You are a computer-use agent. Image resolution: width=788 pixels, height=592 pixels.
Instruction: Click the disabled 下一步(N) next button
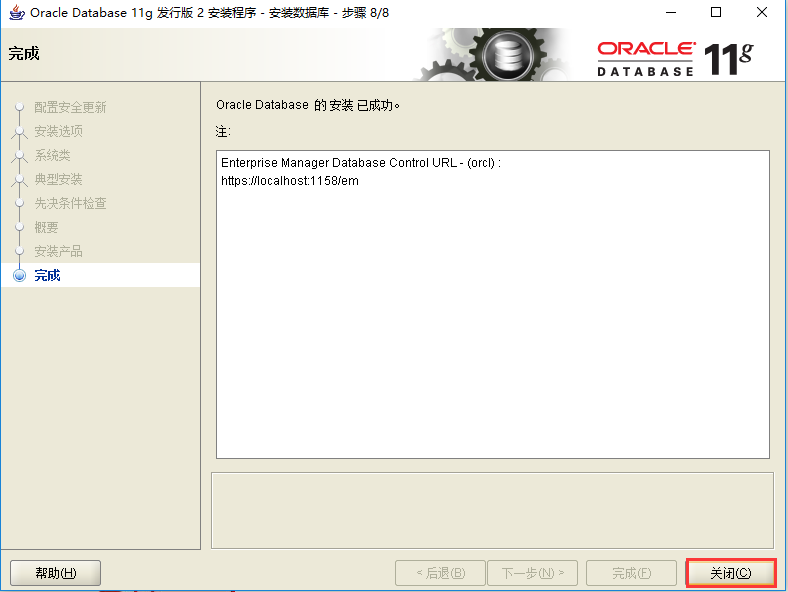532,573
